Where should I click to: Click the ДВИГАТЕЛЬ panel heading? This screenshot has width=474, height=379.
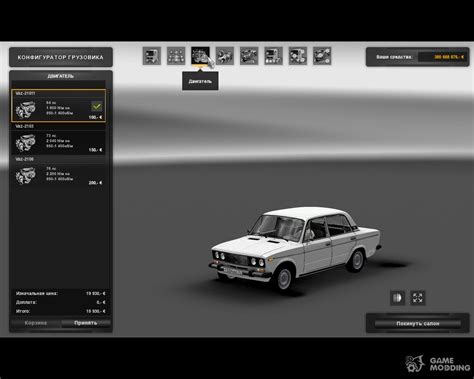(60, 76)
